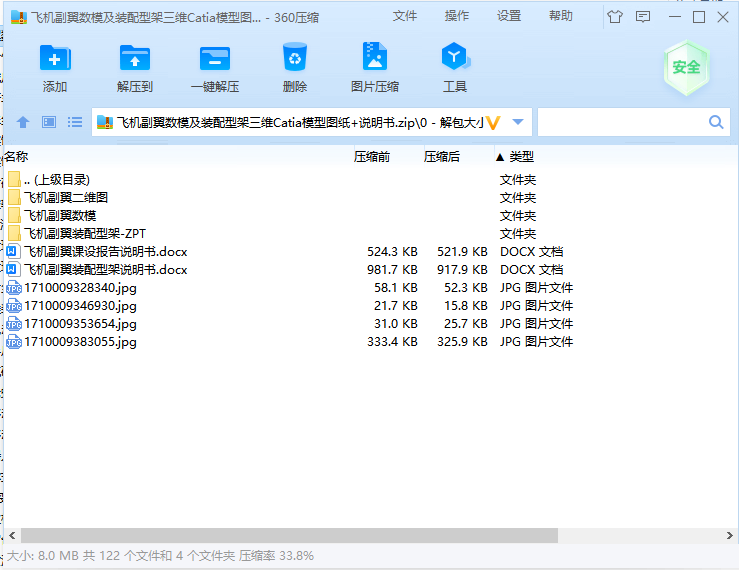Click the JPG icon of 1710009383055.jpg
Image resolution: width=739 pixels, height=570 pixels.
[14, 341]
